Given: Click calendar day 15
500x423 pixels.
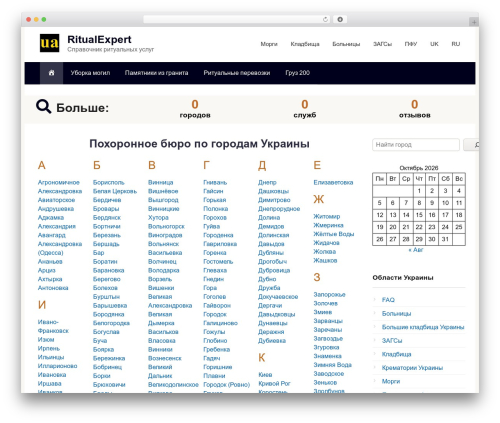Looking at the screenshot, I should coord(419,215).
